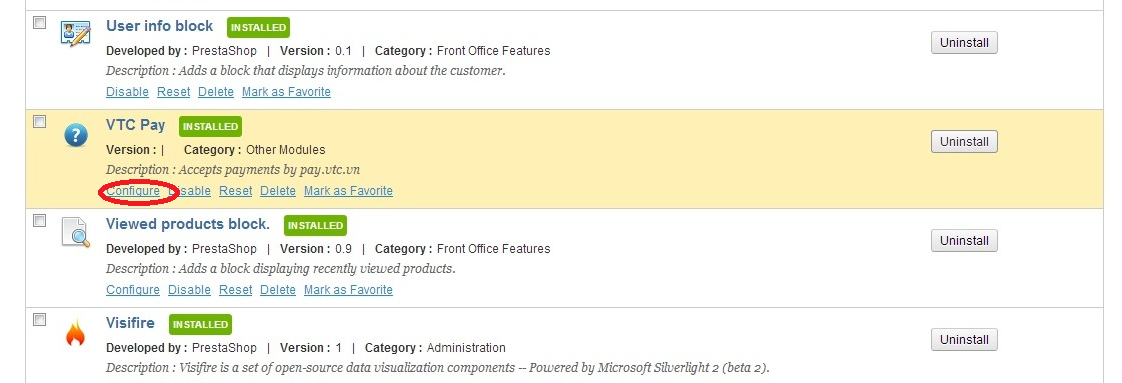Tick the User info block checkbox
Screen dimensions: 1122x383
point(40,23)
